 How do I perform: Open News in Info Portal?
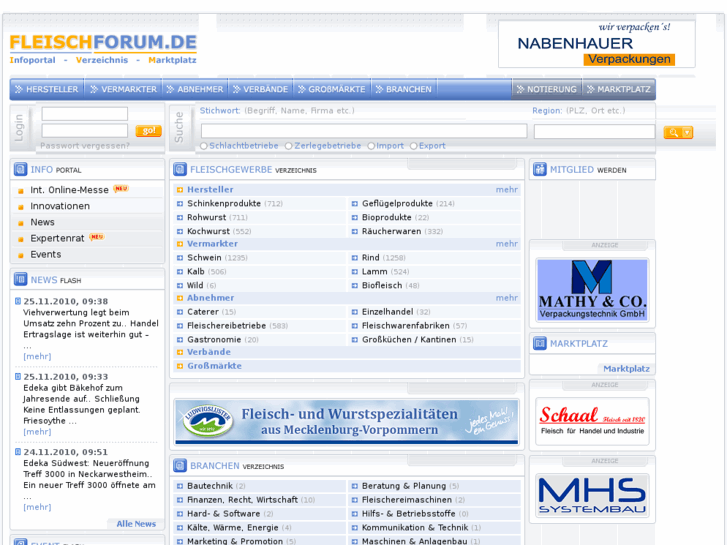pos(42,222)
